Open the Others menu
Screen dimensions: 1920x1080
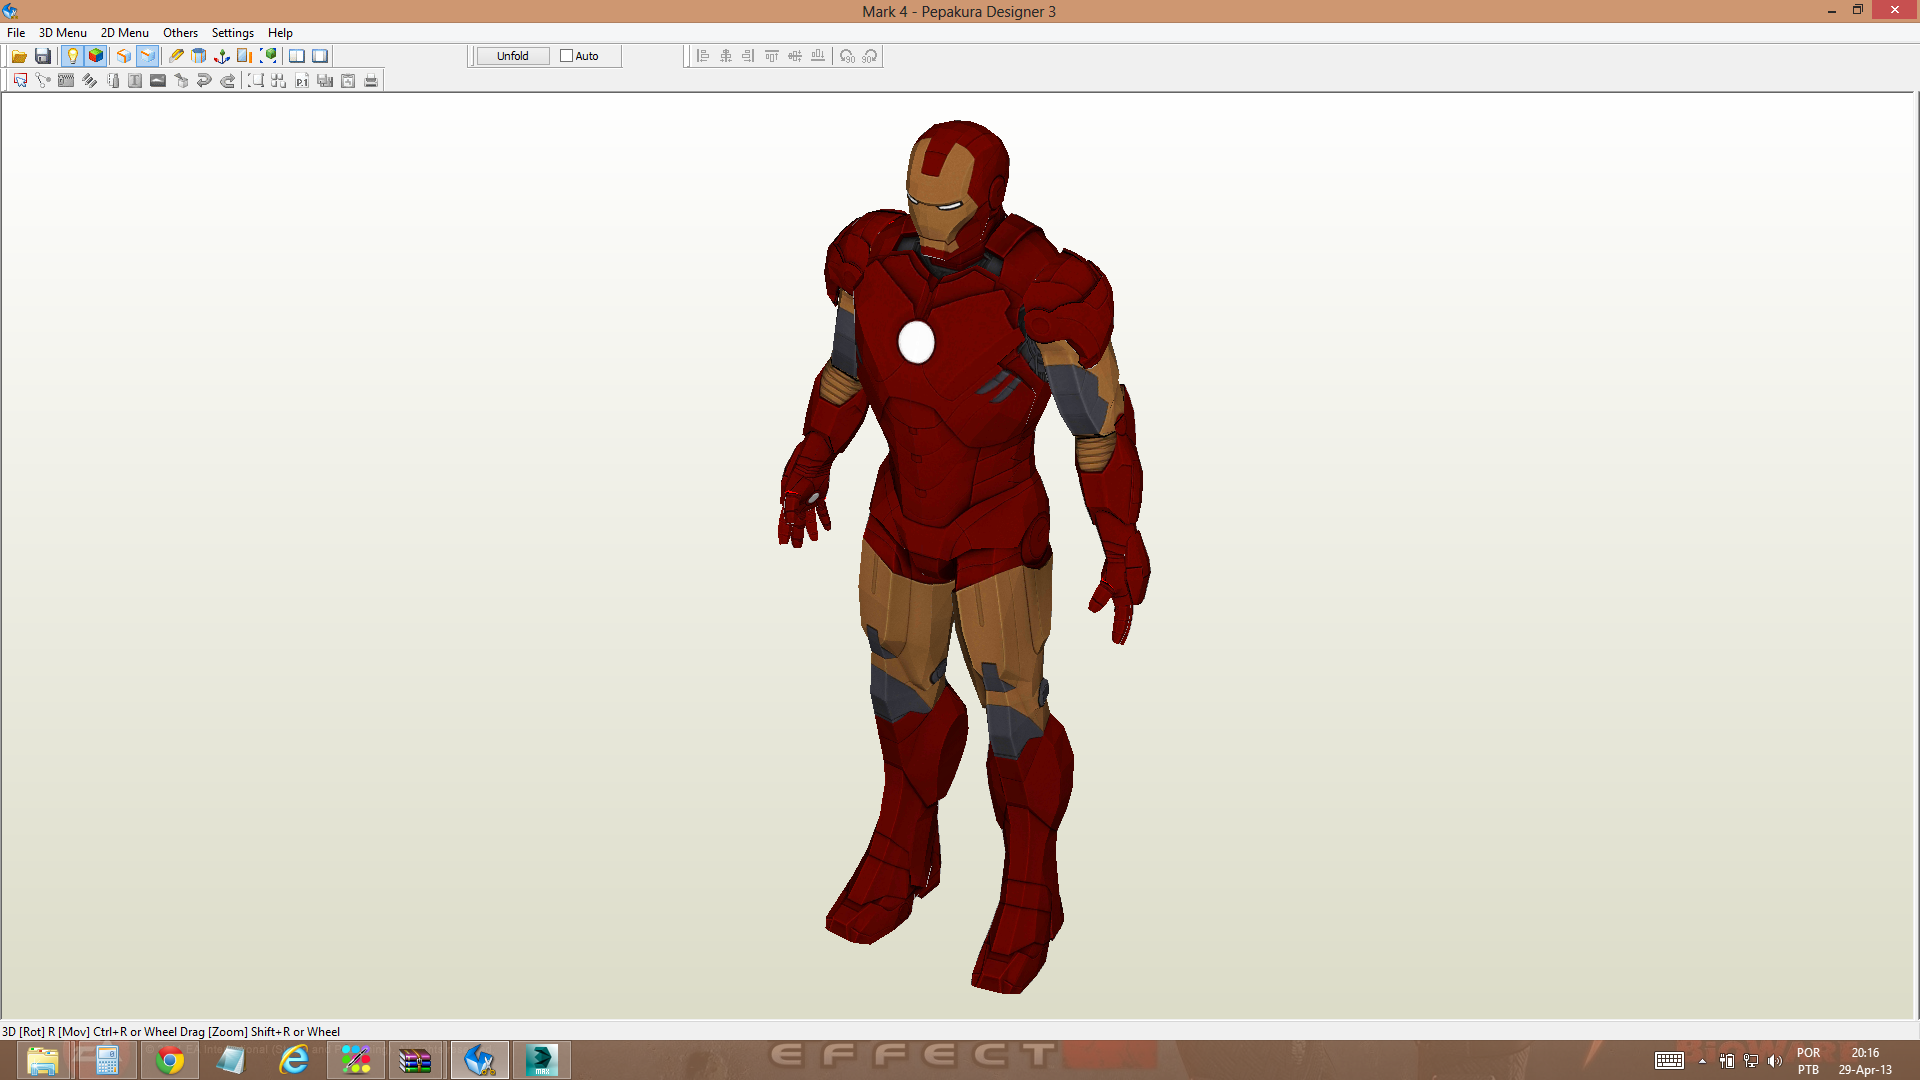[x=181, y=33]
